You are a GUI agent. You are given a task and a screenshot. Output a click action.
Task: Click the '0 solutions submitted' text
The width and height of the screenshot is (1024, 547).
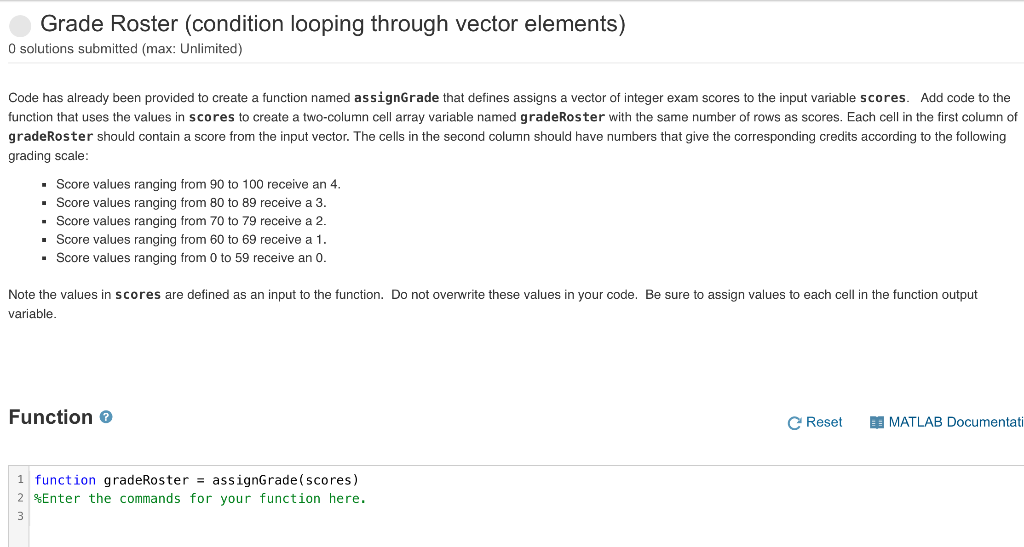coord(125,48)
